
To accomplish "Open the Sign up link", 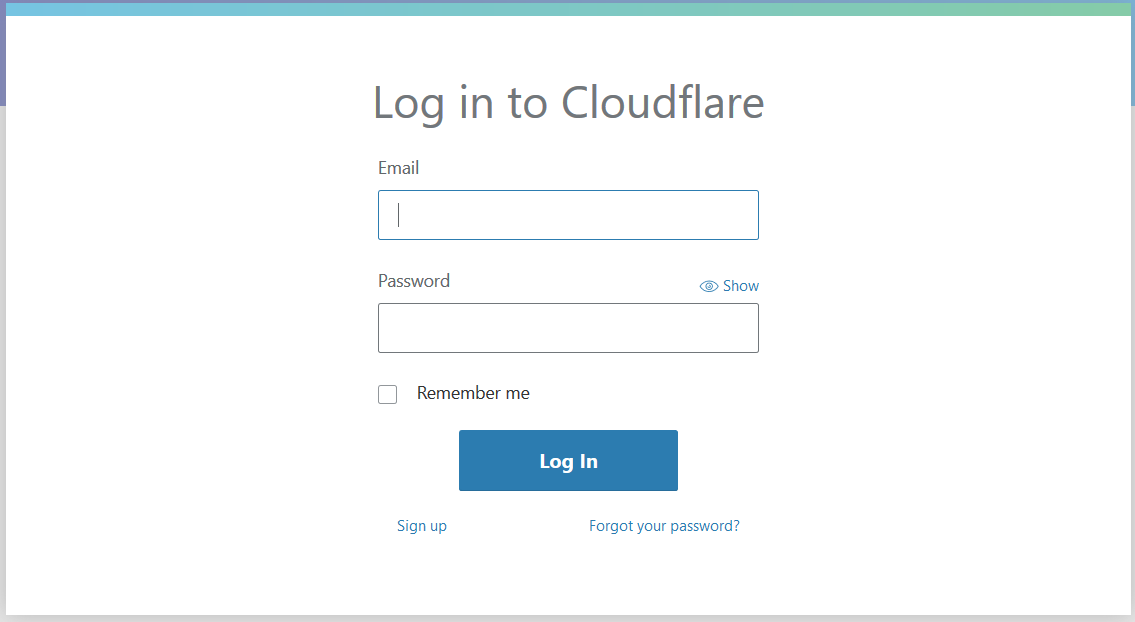I will [x=421, y=526].
